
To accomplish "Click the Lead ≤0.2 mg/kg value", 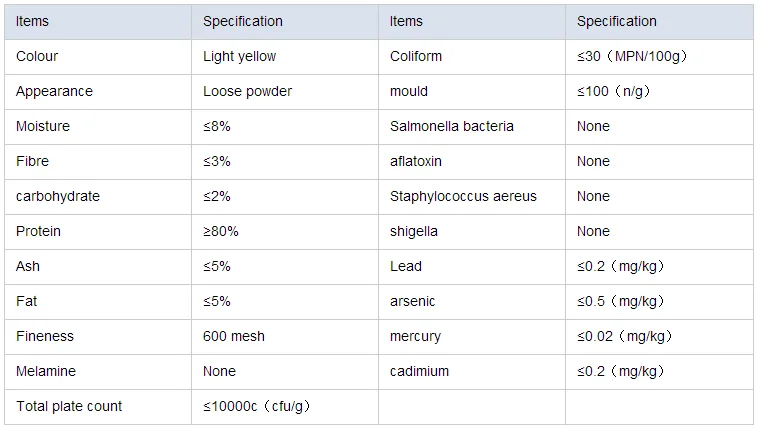I will coord(620,266).
